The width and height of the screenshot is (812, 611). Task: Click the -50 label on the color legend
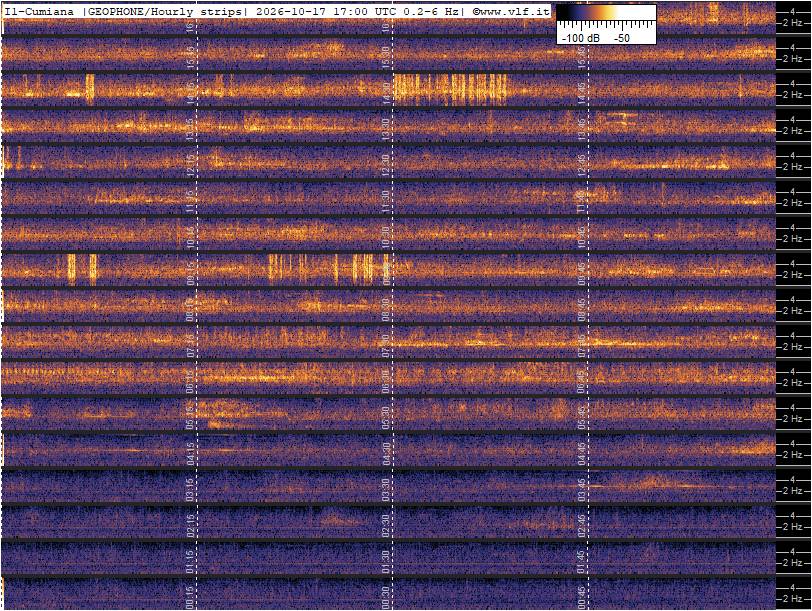coord(622,38)
